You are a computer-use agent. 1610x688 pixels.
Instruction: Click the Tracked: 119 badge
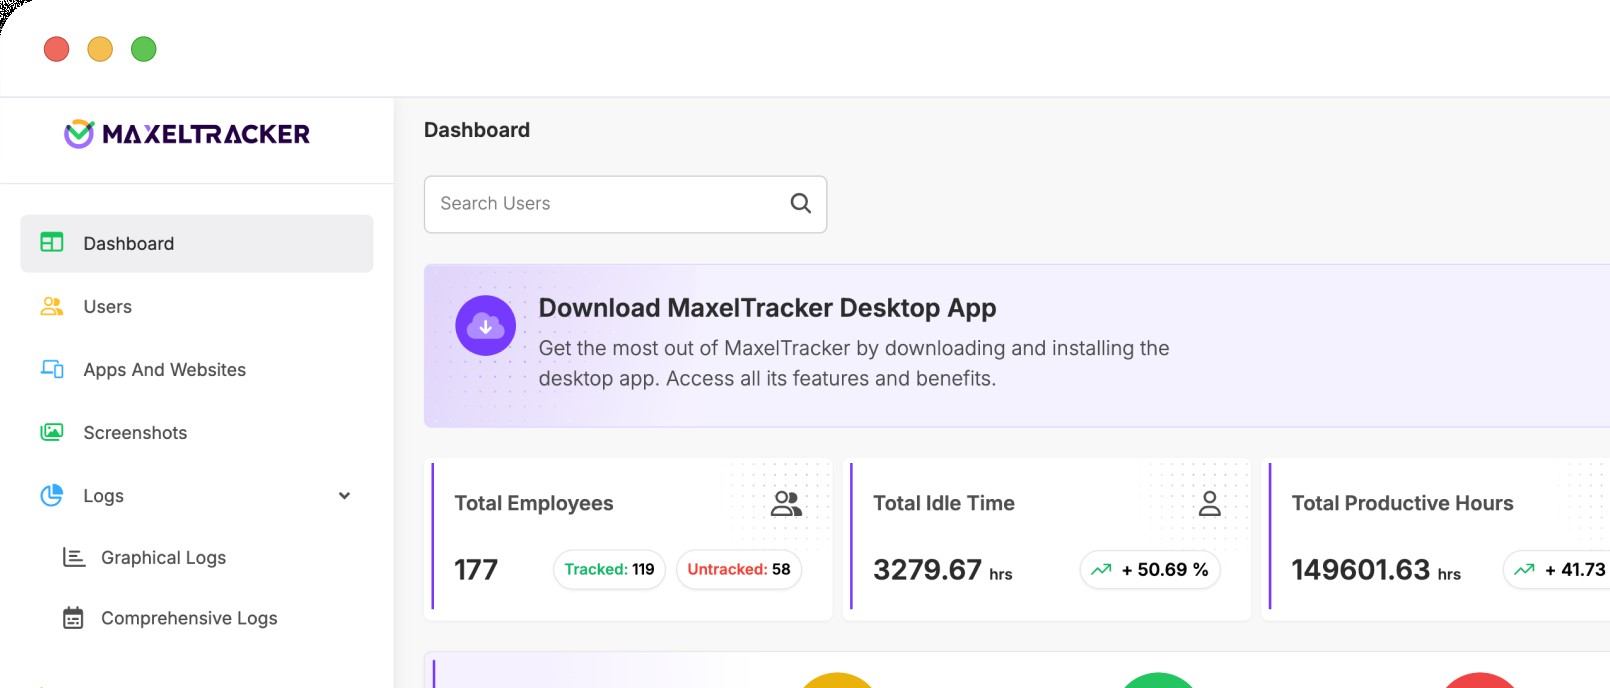609,570
